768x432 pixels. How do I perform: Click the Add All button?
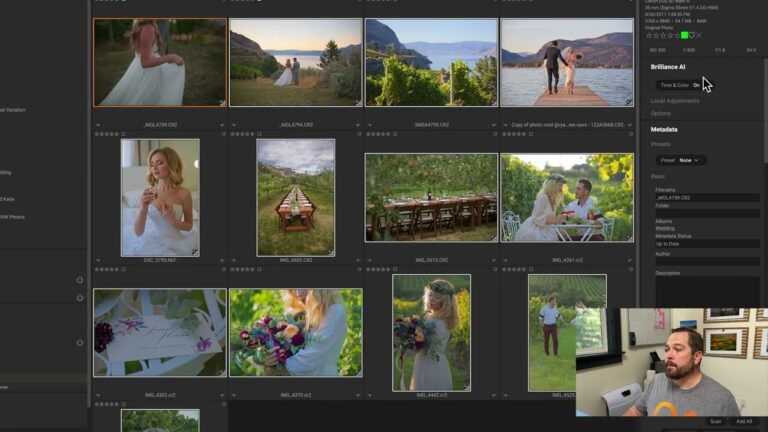(x=744, y=421)
